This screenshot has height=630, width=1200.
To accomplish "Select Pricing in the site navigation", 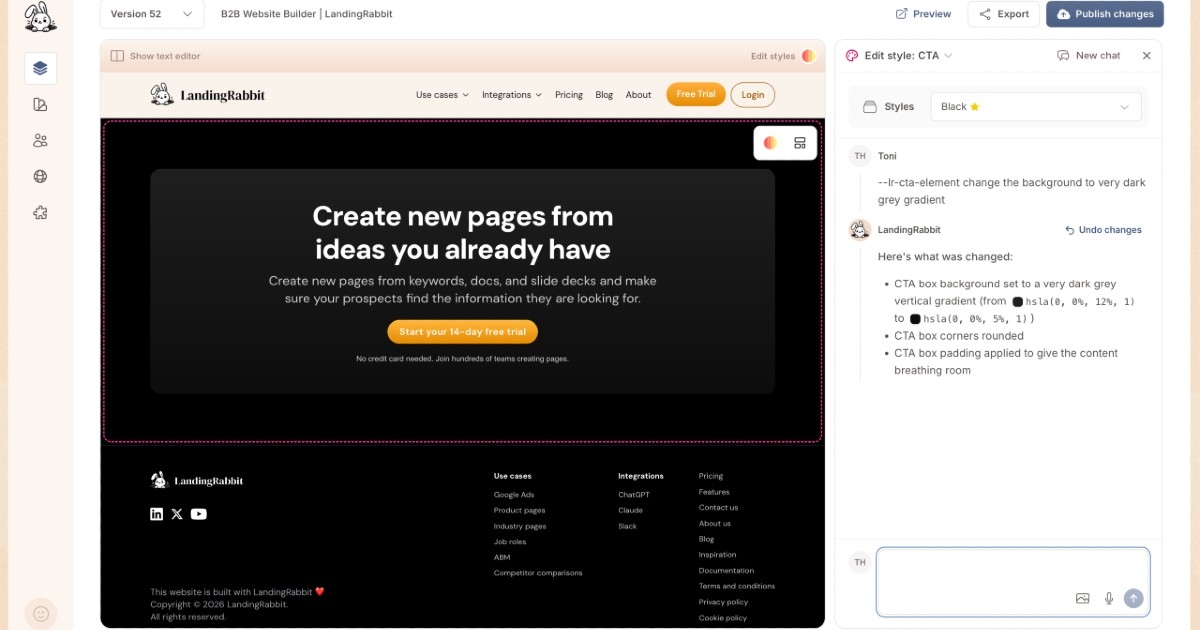I will click(x=568, y=95).
